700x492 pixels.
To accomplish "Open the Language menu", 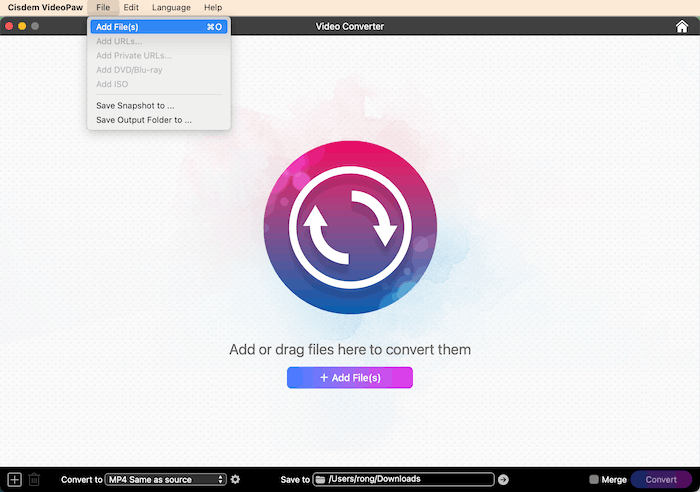I will pyautogui.click(x=171, y=7).
